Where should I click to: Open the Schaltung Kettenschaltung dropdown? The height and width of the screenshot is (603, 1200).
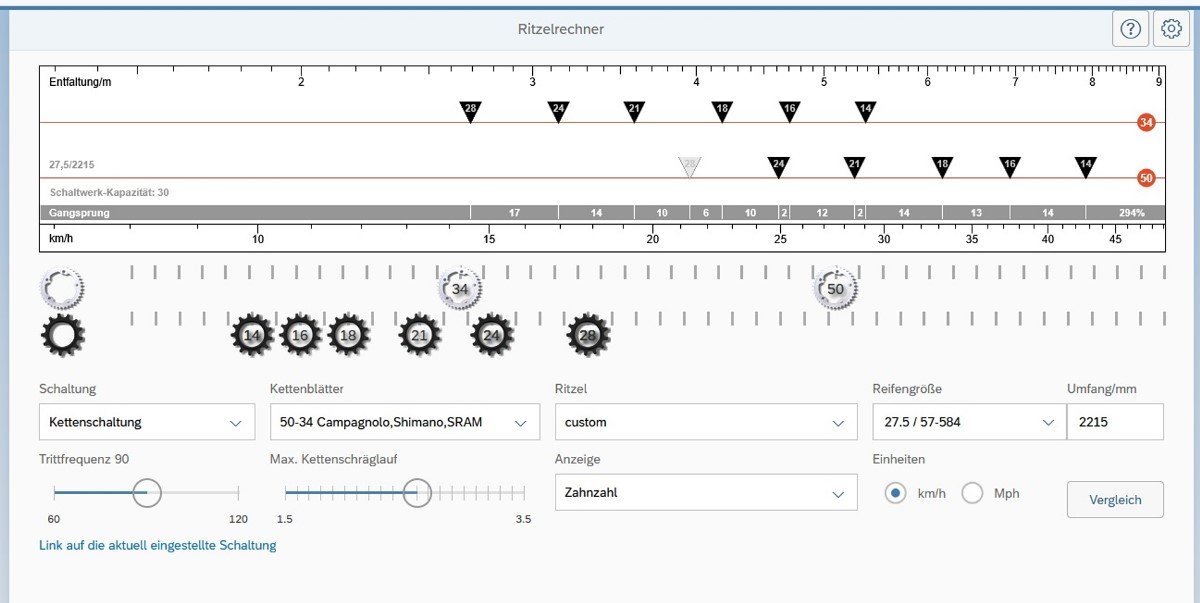coord(146,422)
